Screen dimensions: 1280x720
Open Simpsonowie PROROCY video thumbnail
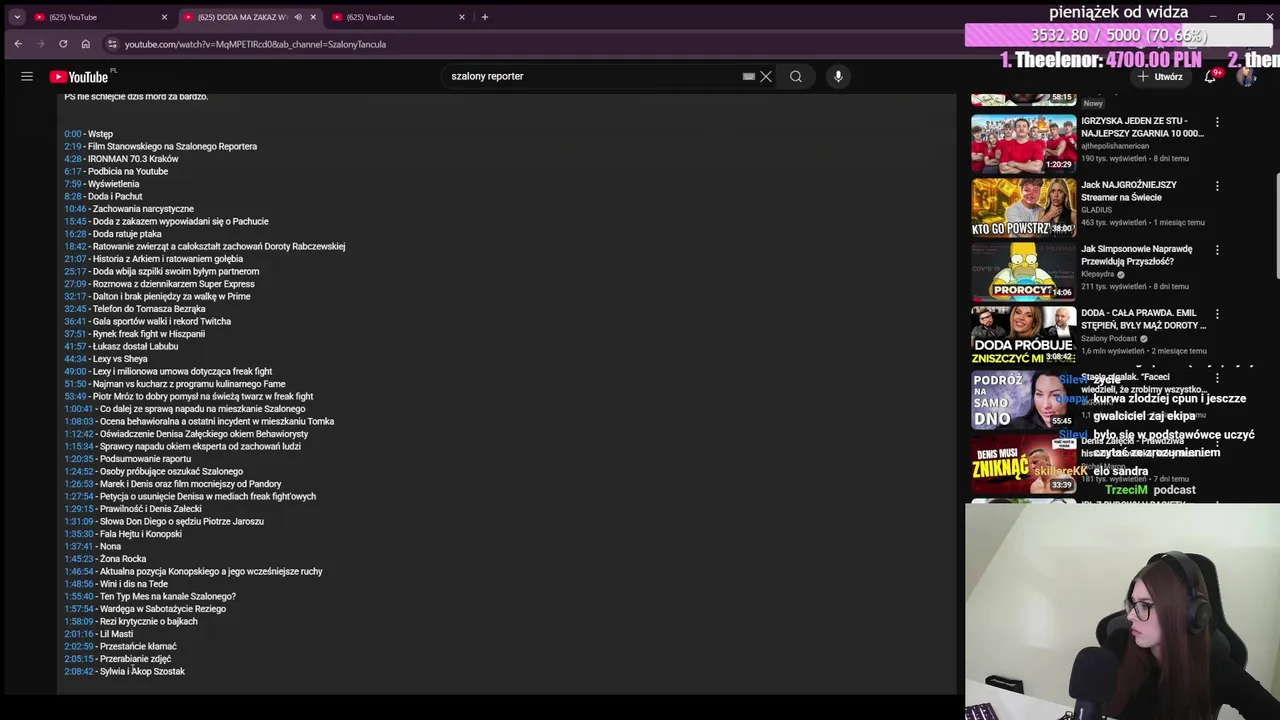point(1023,271)
